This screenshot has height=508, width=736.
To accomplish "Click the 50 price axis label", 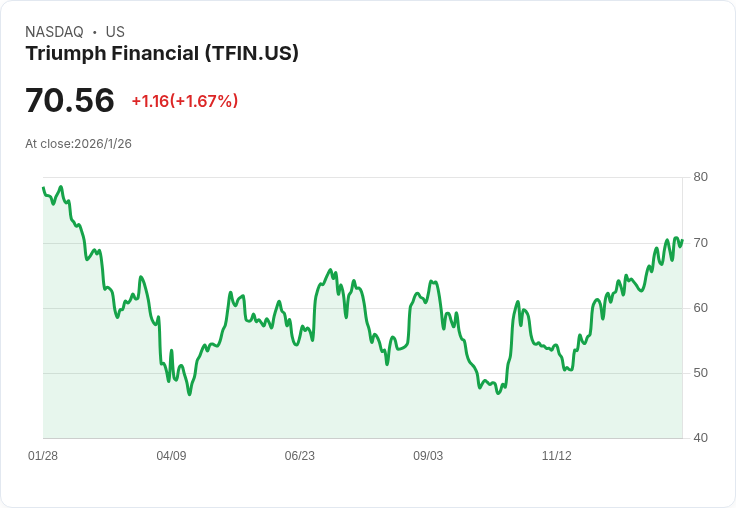I will tap(700, 373).
